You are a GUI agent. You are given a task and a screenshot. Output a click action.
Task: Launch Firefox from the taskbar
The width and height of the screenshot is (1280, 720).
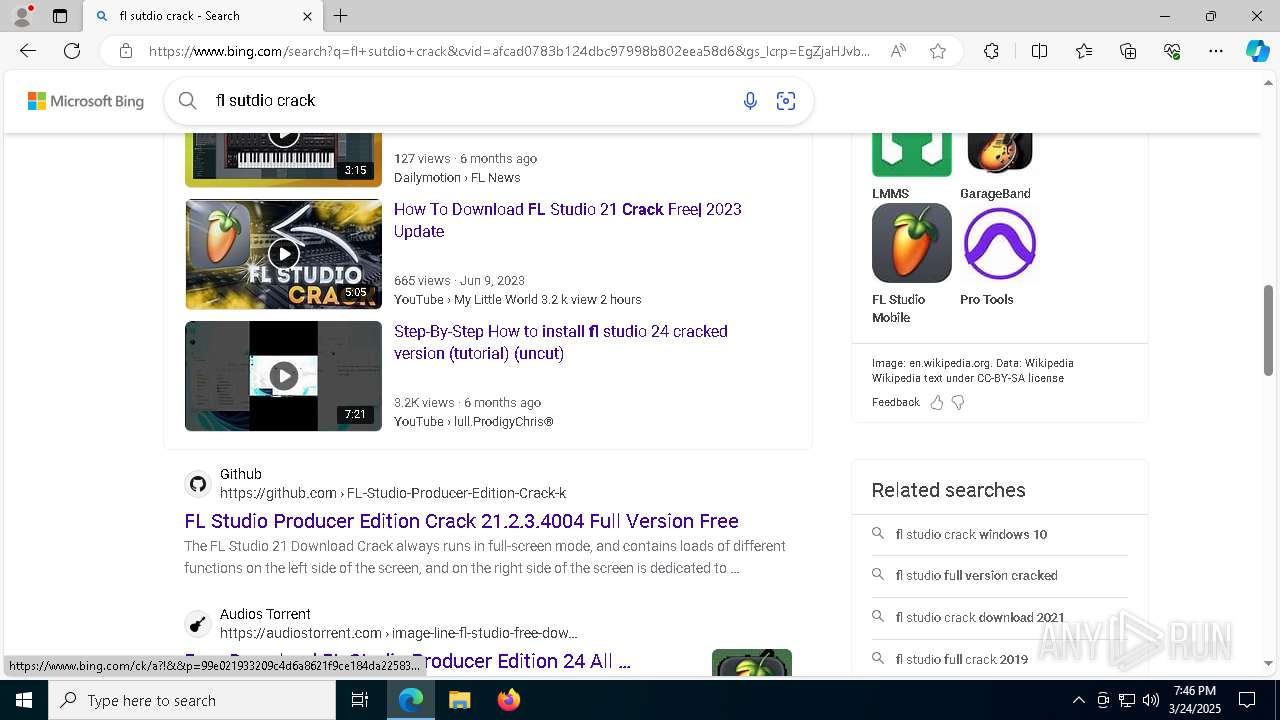[509, 700]
